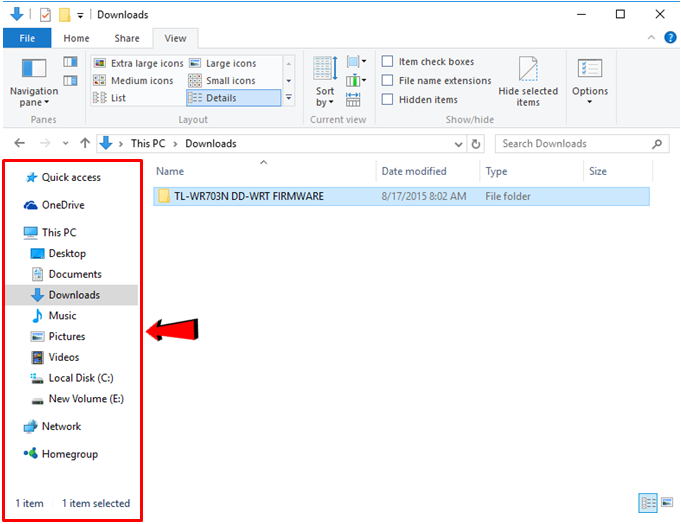Switch to details view status button
681x524 pixels.
click(648, 503)
